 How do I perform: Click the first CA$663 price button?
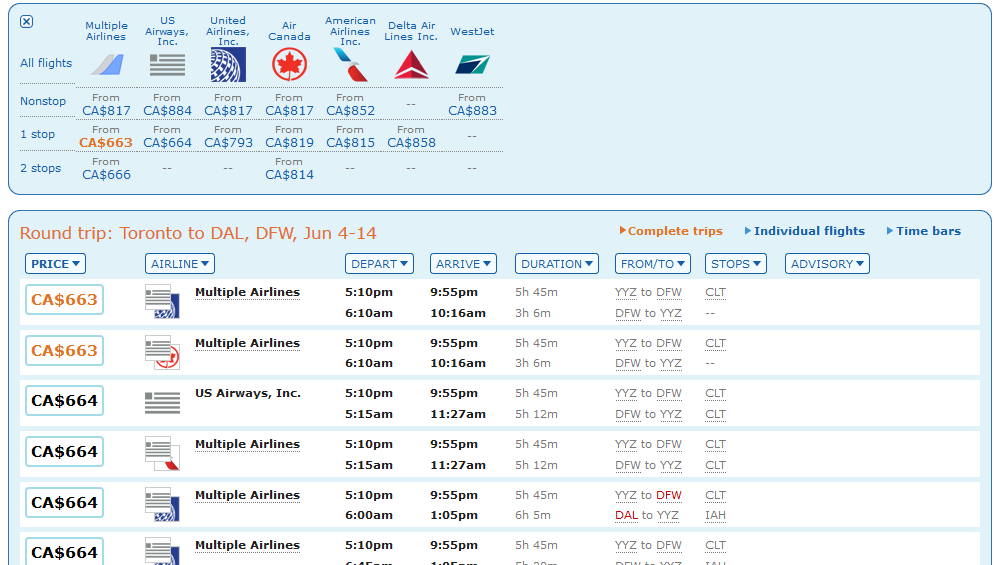click(x=64, y=299)
